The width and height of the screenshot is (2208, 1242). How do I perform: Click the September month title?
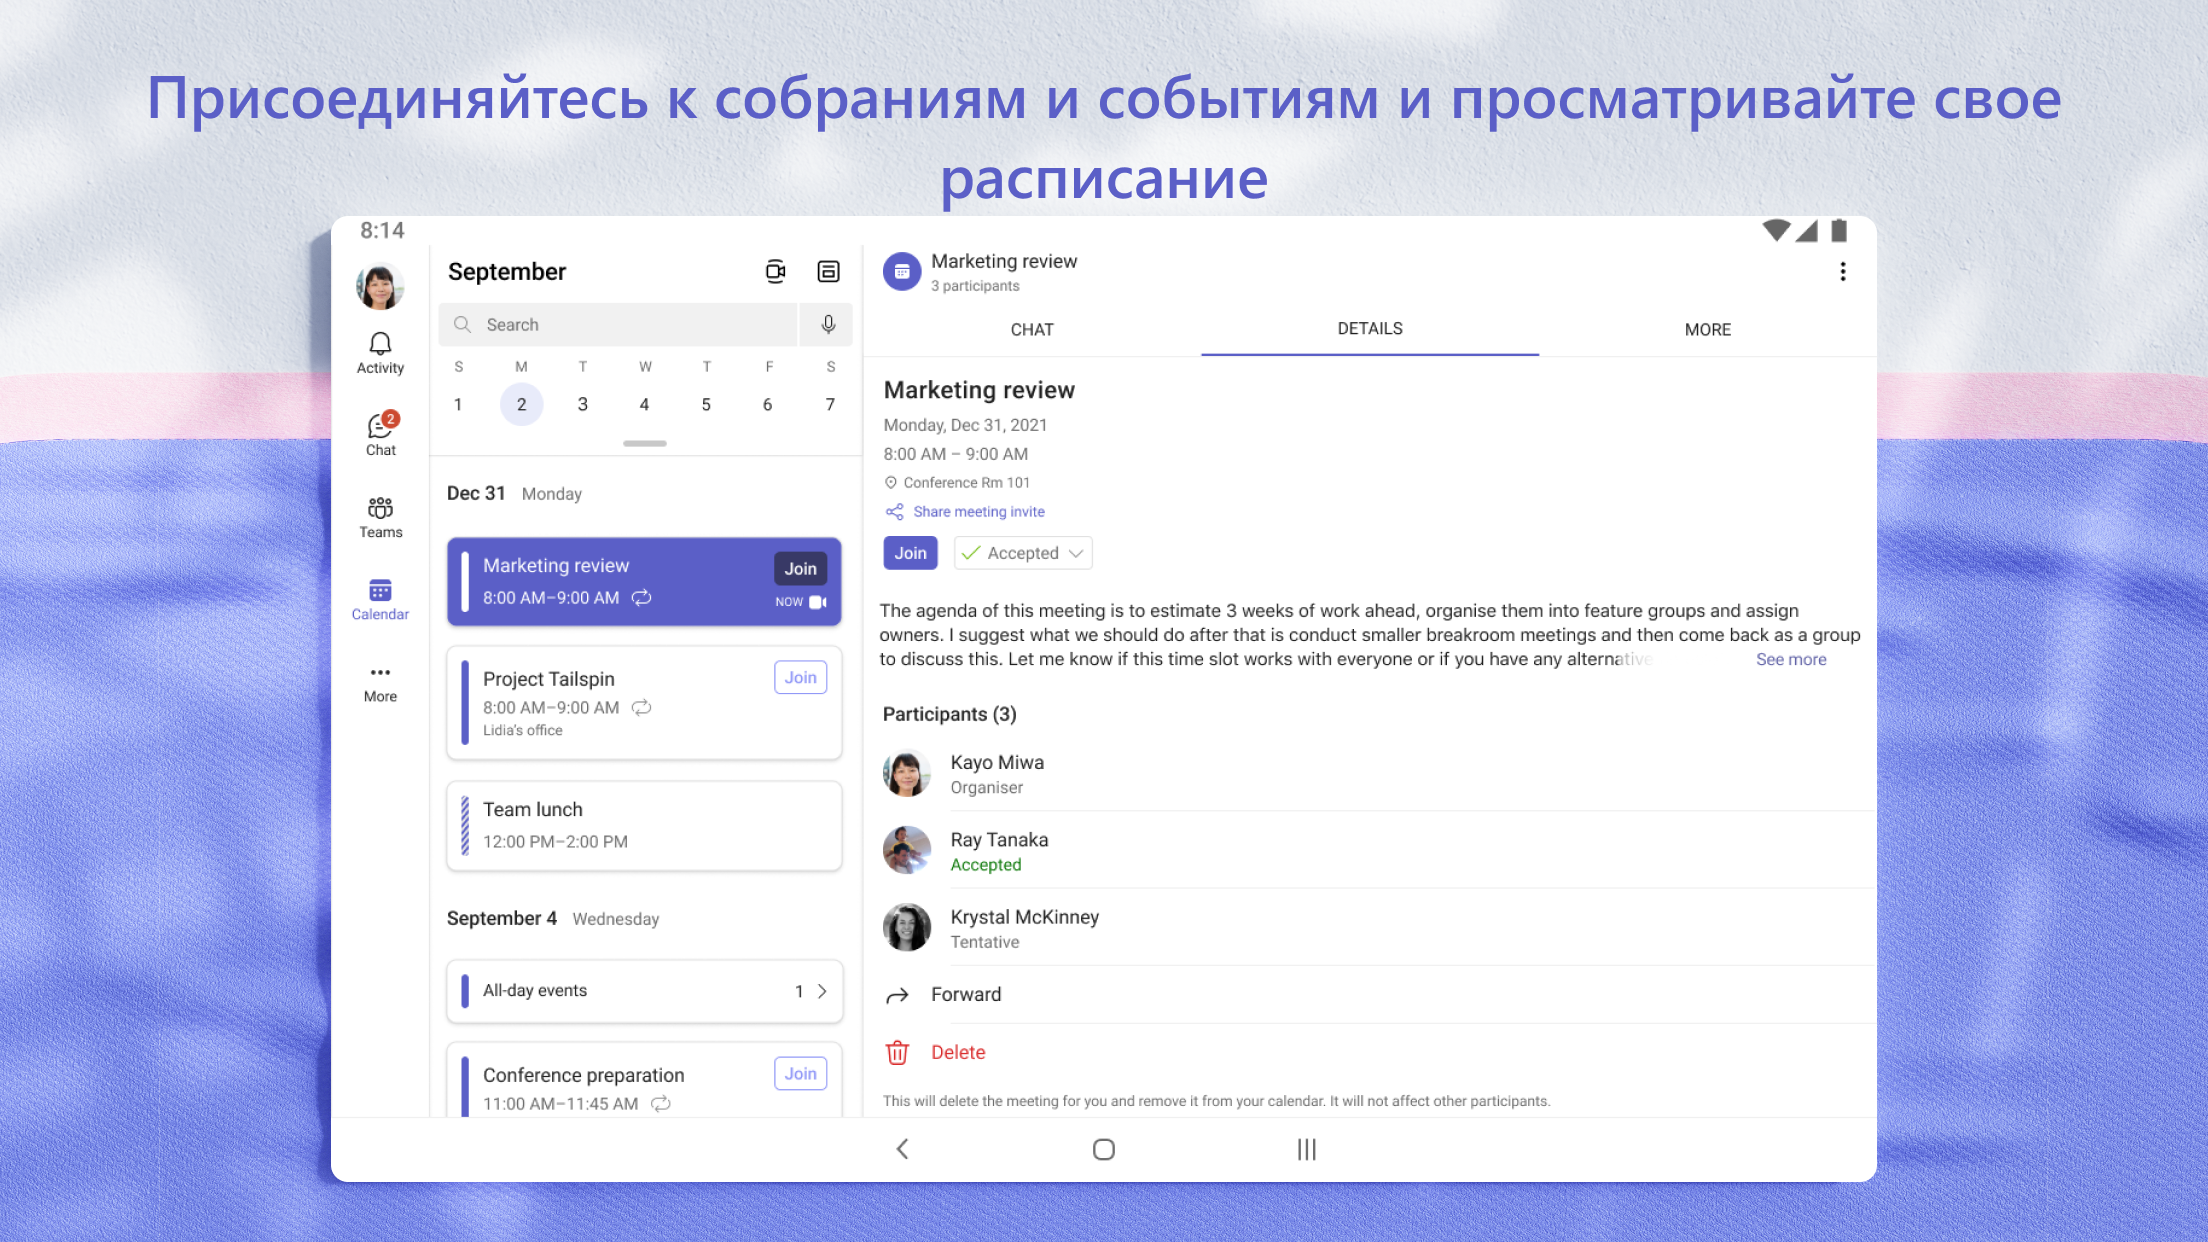506,272
